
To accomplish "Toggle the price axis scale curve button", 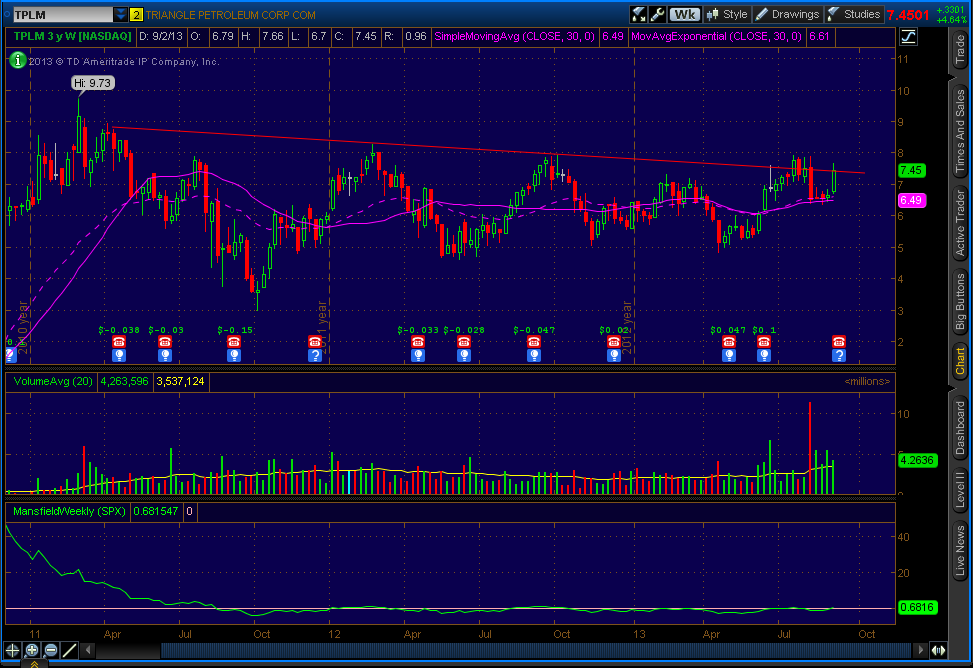I will (908, 36).
